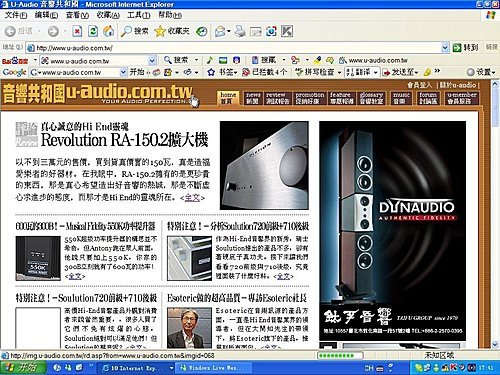Expand the Baidu toolbar search box dropdown

pos(152,61)
